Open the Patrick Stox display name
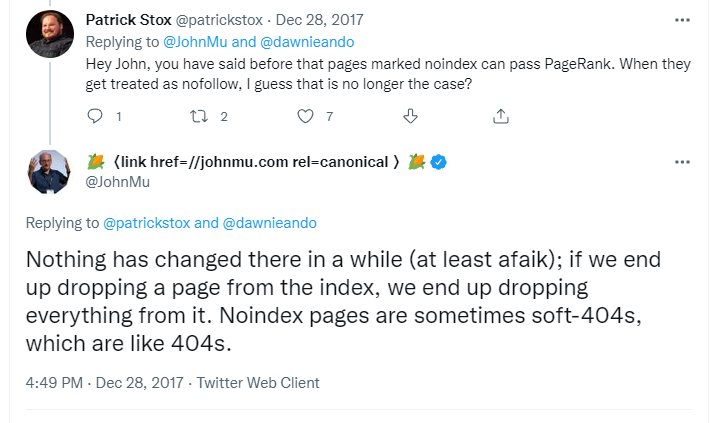This screenshot has height=423, width=717. pyautogui.click(x=128, y=20)
